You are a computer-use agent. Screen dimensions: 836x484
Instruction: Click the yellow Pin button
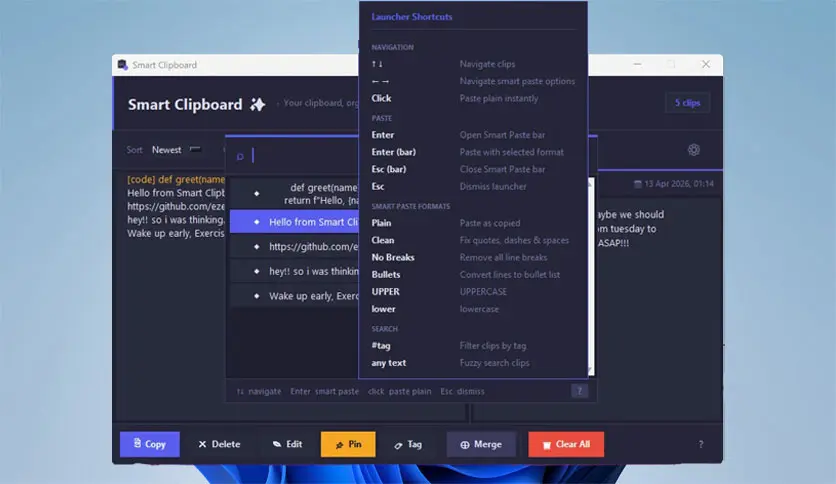click(x=348, y=444)
